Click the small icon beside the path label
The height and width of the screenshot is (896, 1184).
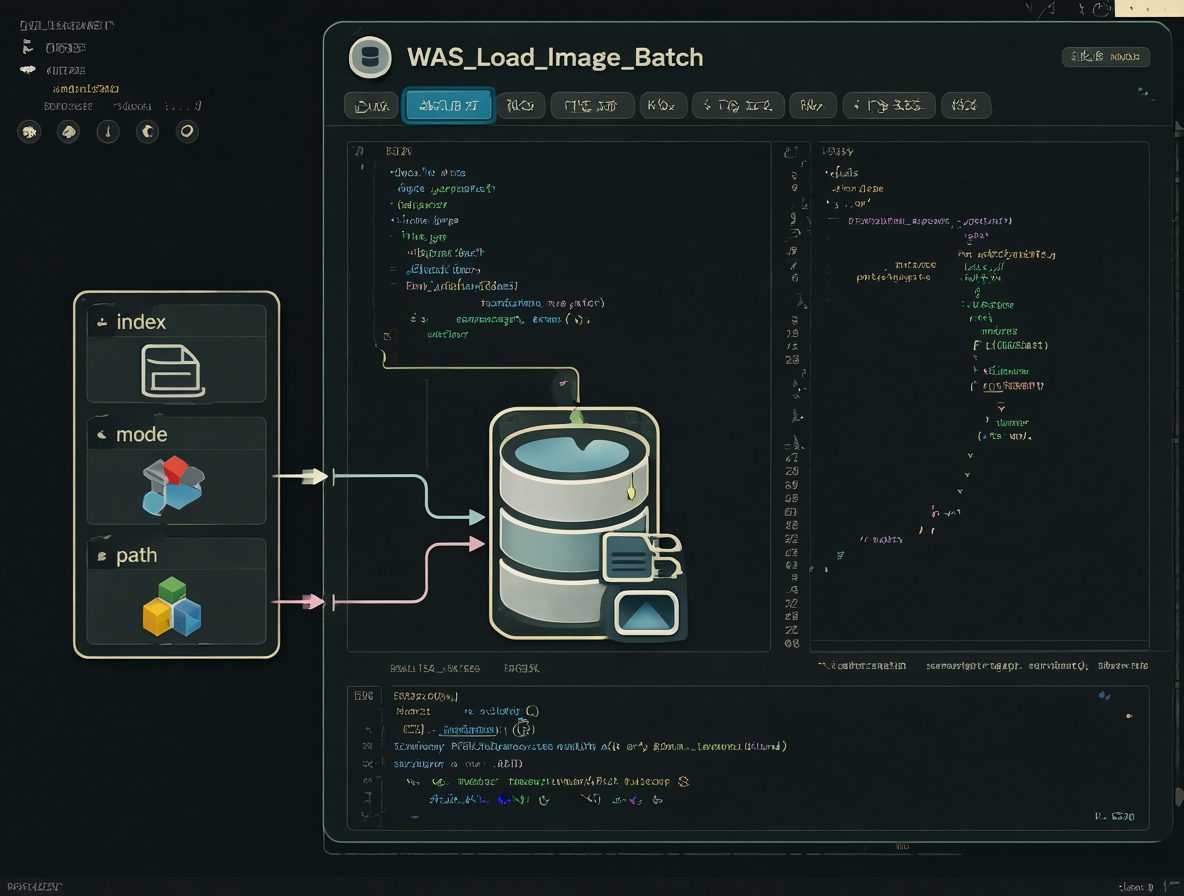click(x=102, y=556)
